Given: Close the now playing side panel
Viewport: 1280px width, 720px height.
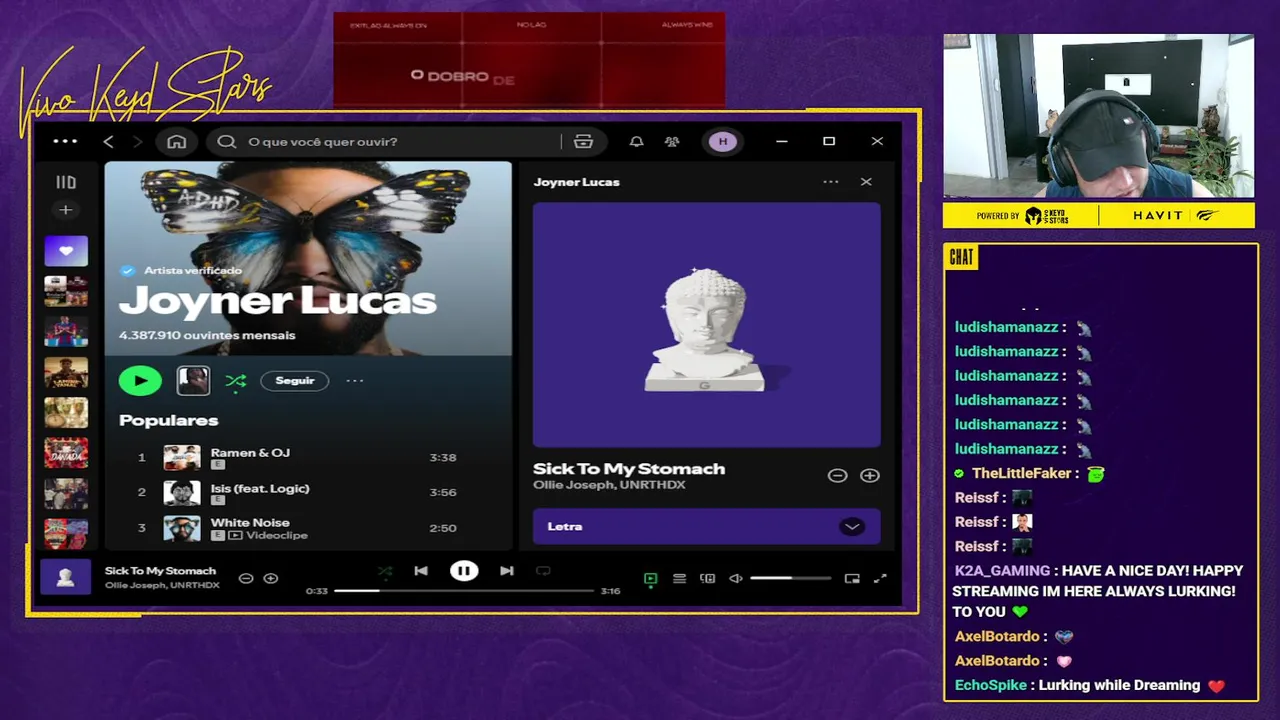Looking at the screenshot, I should pos(866,182).
